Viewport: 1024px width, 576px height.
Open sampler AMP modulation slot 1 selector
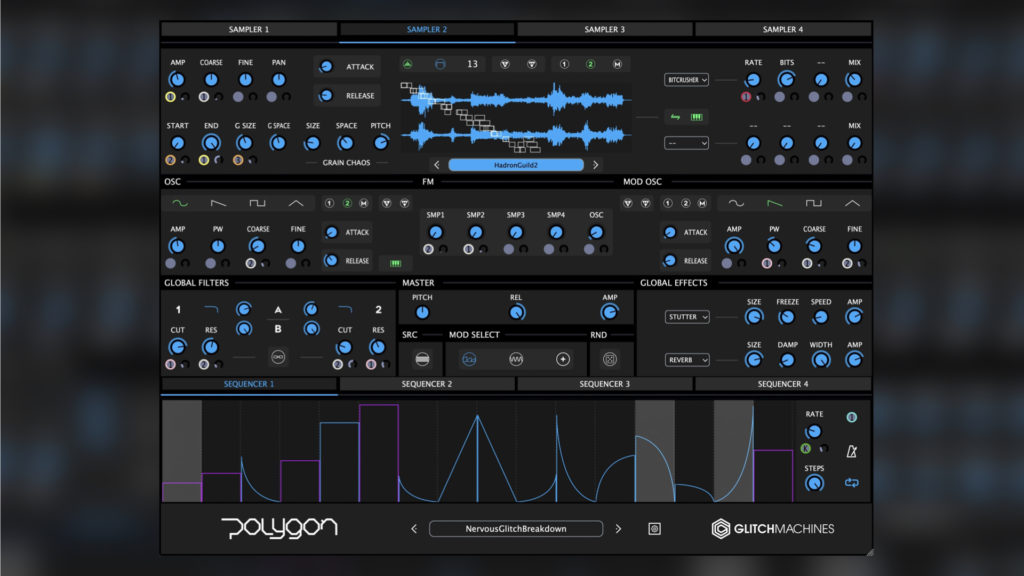coord(170,97)
